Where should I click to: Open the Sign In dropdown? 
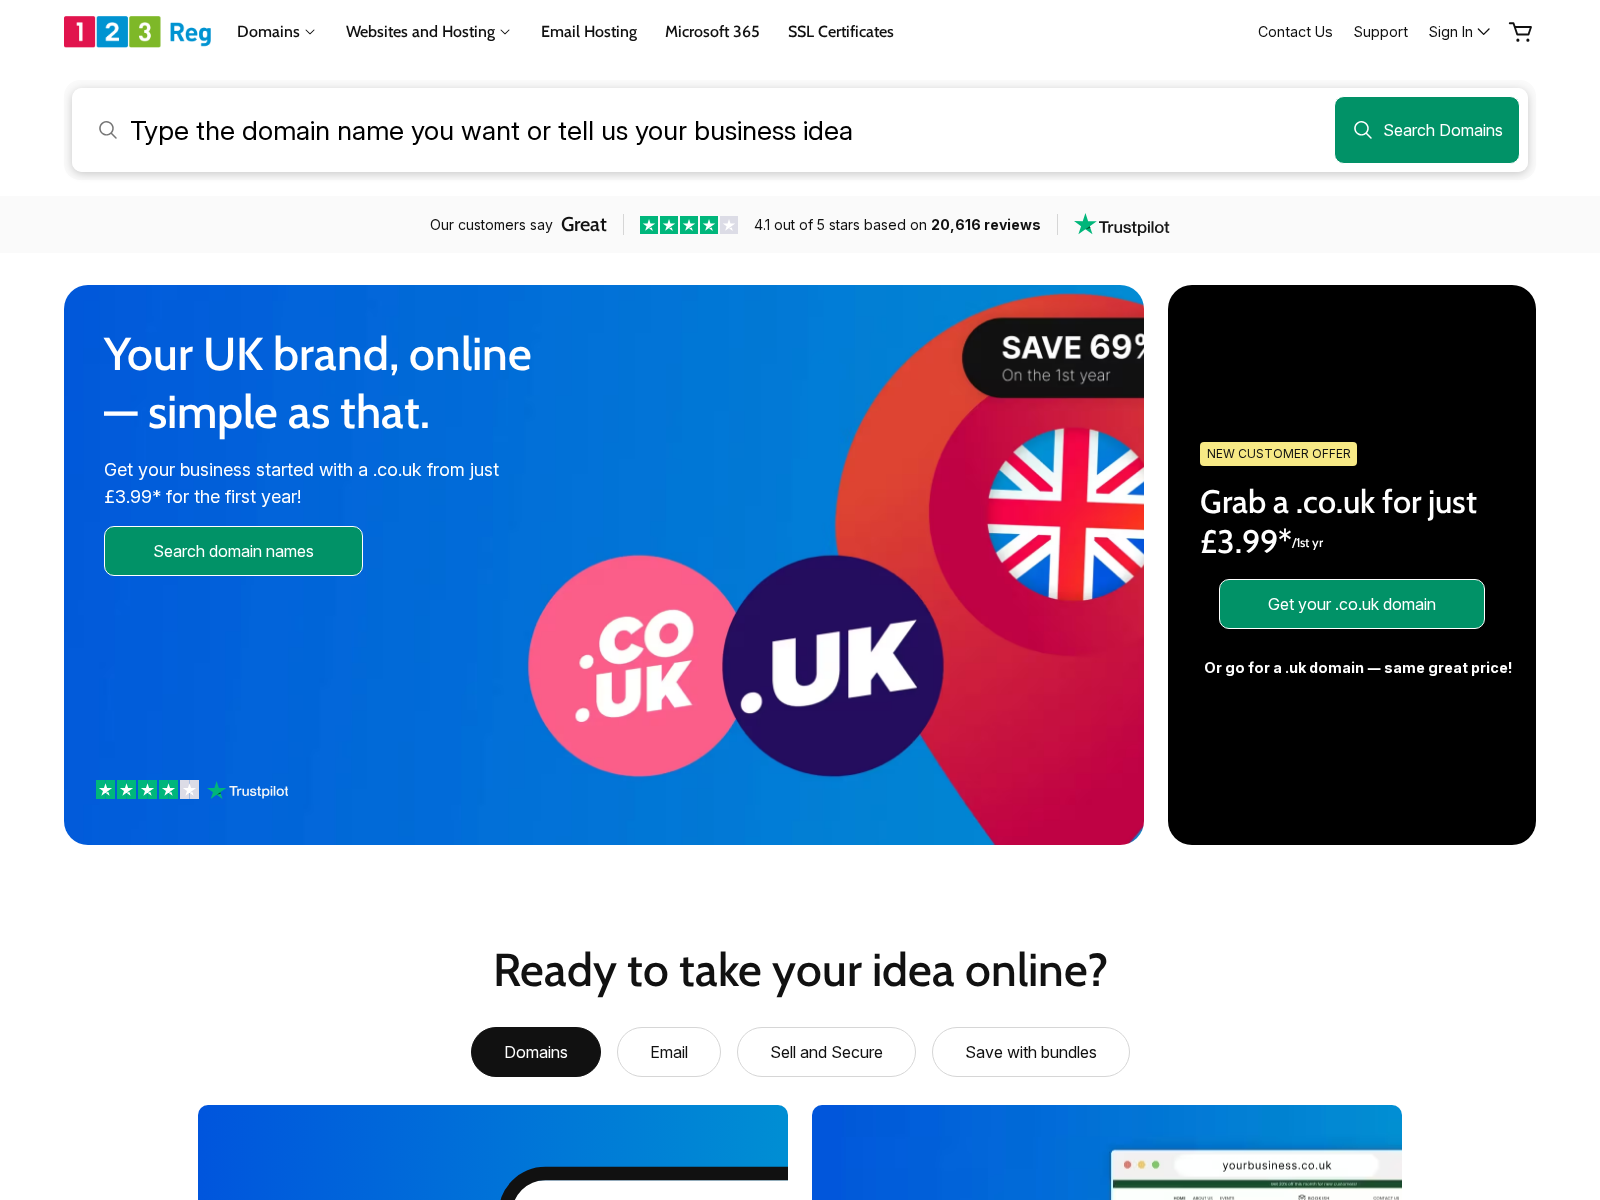(x=1459, y=32)
